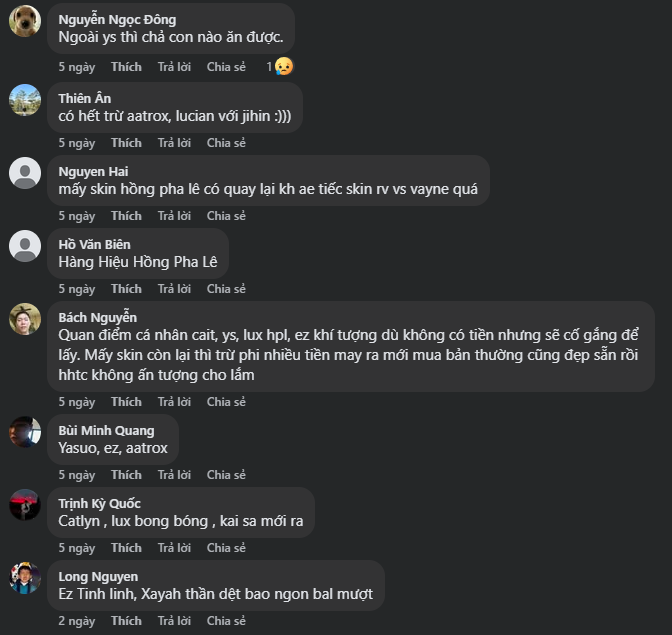Click the '5 ngày' timestamp on Nguyễn Ngọc Đông's comment
This screenshot has height=635, width=672.
tap(76, 67)
